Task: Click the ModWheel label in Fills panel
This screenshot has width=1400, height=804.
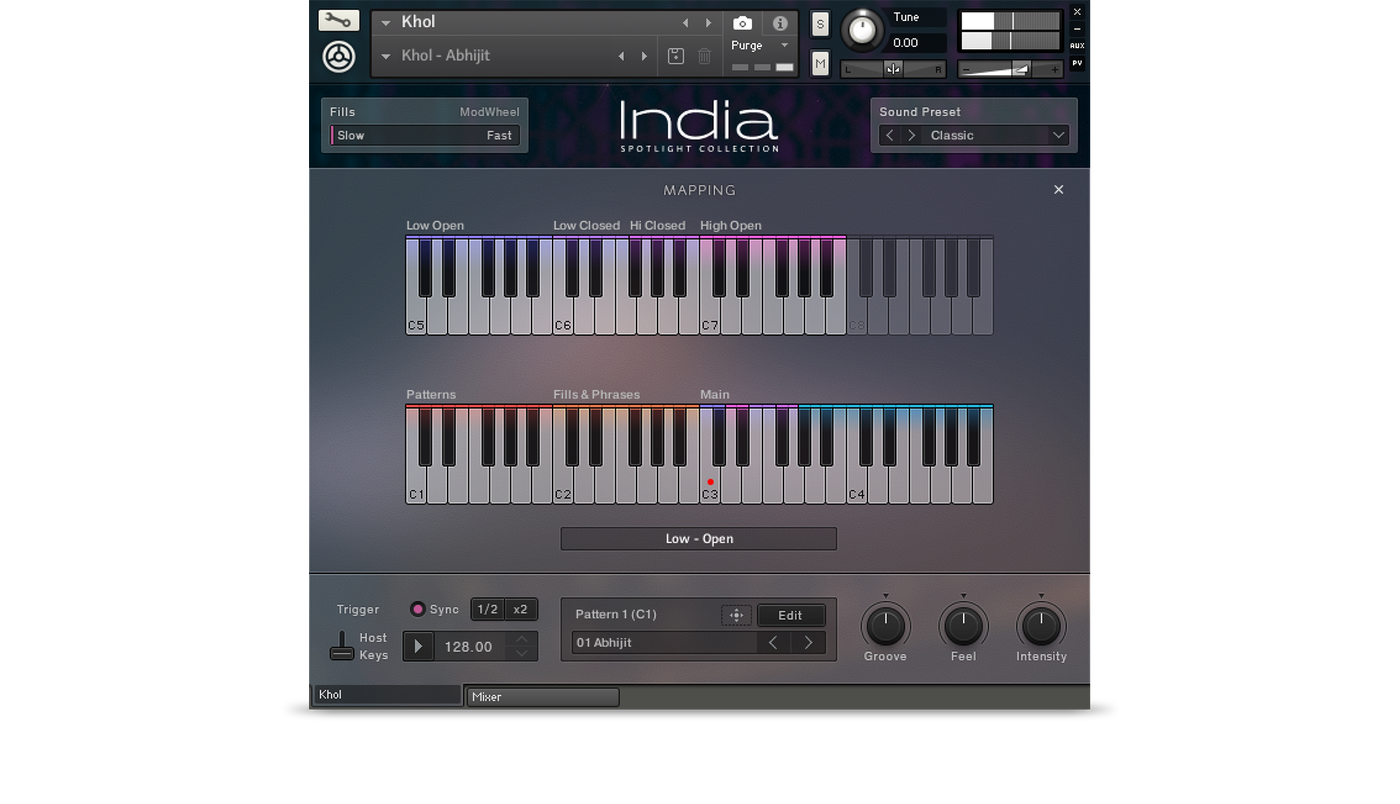Action: (x=489, y=112)
